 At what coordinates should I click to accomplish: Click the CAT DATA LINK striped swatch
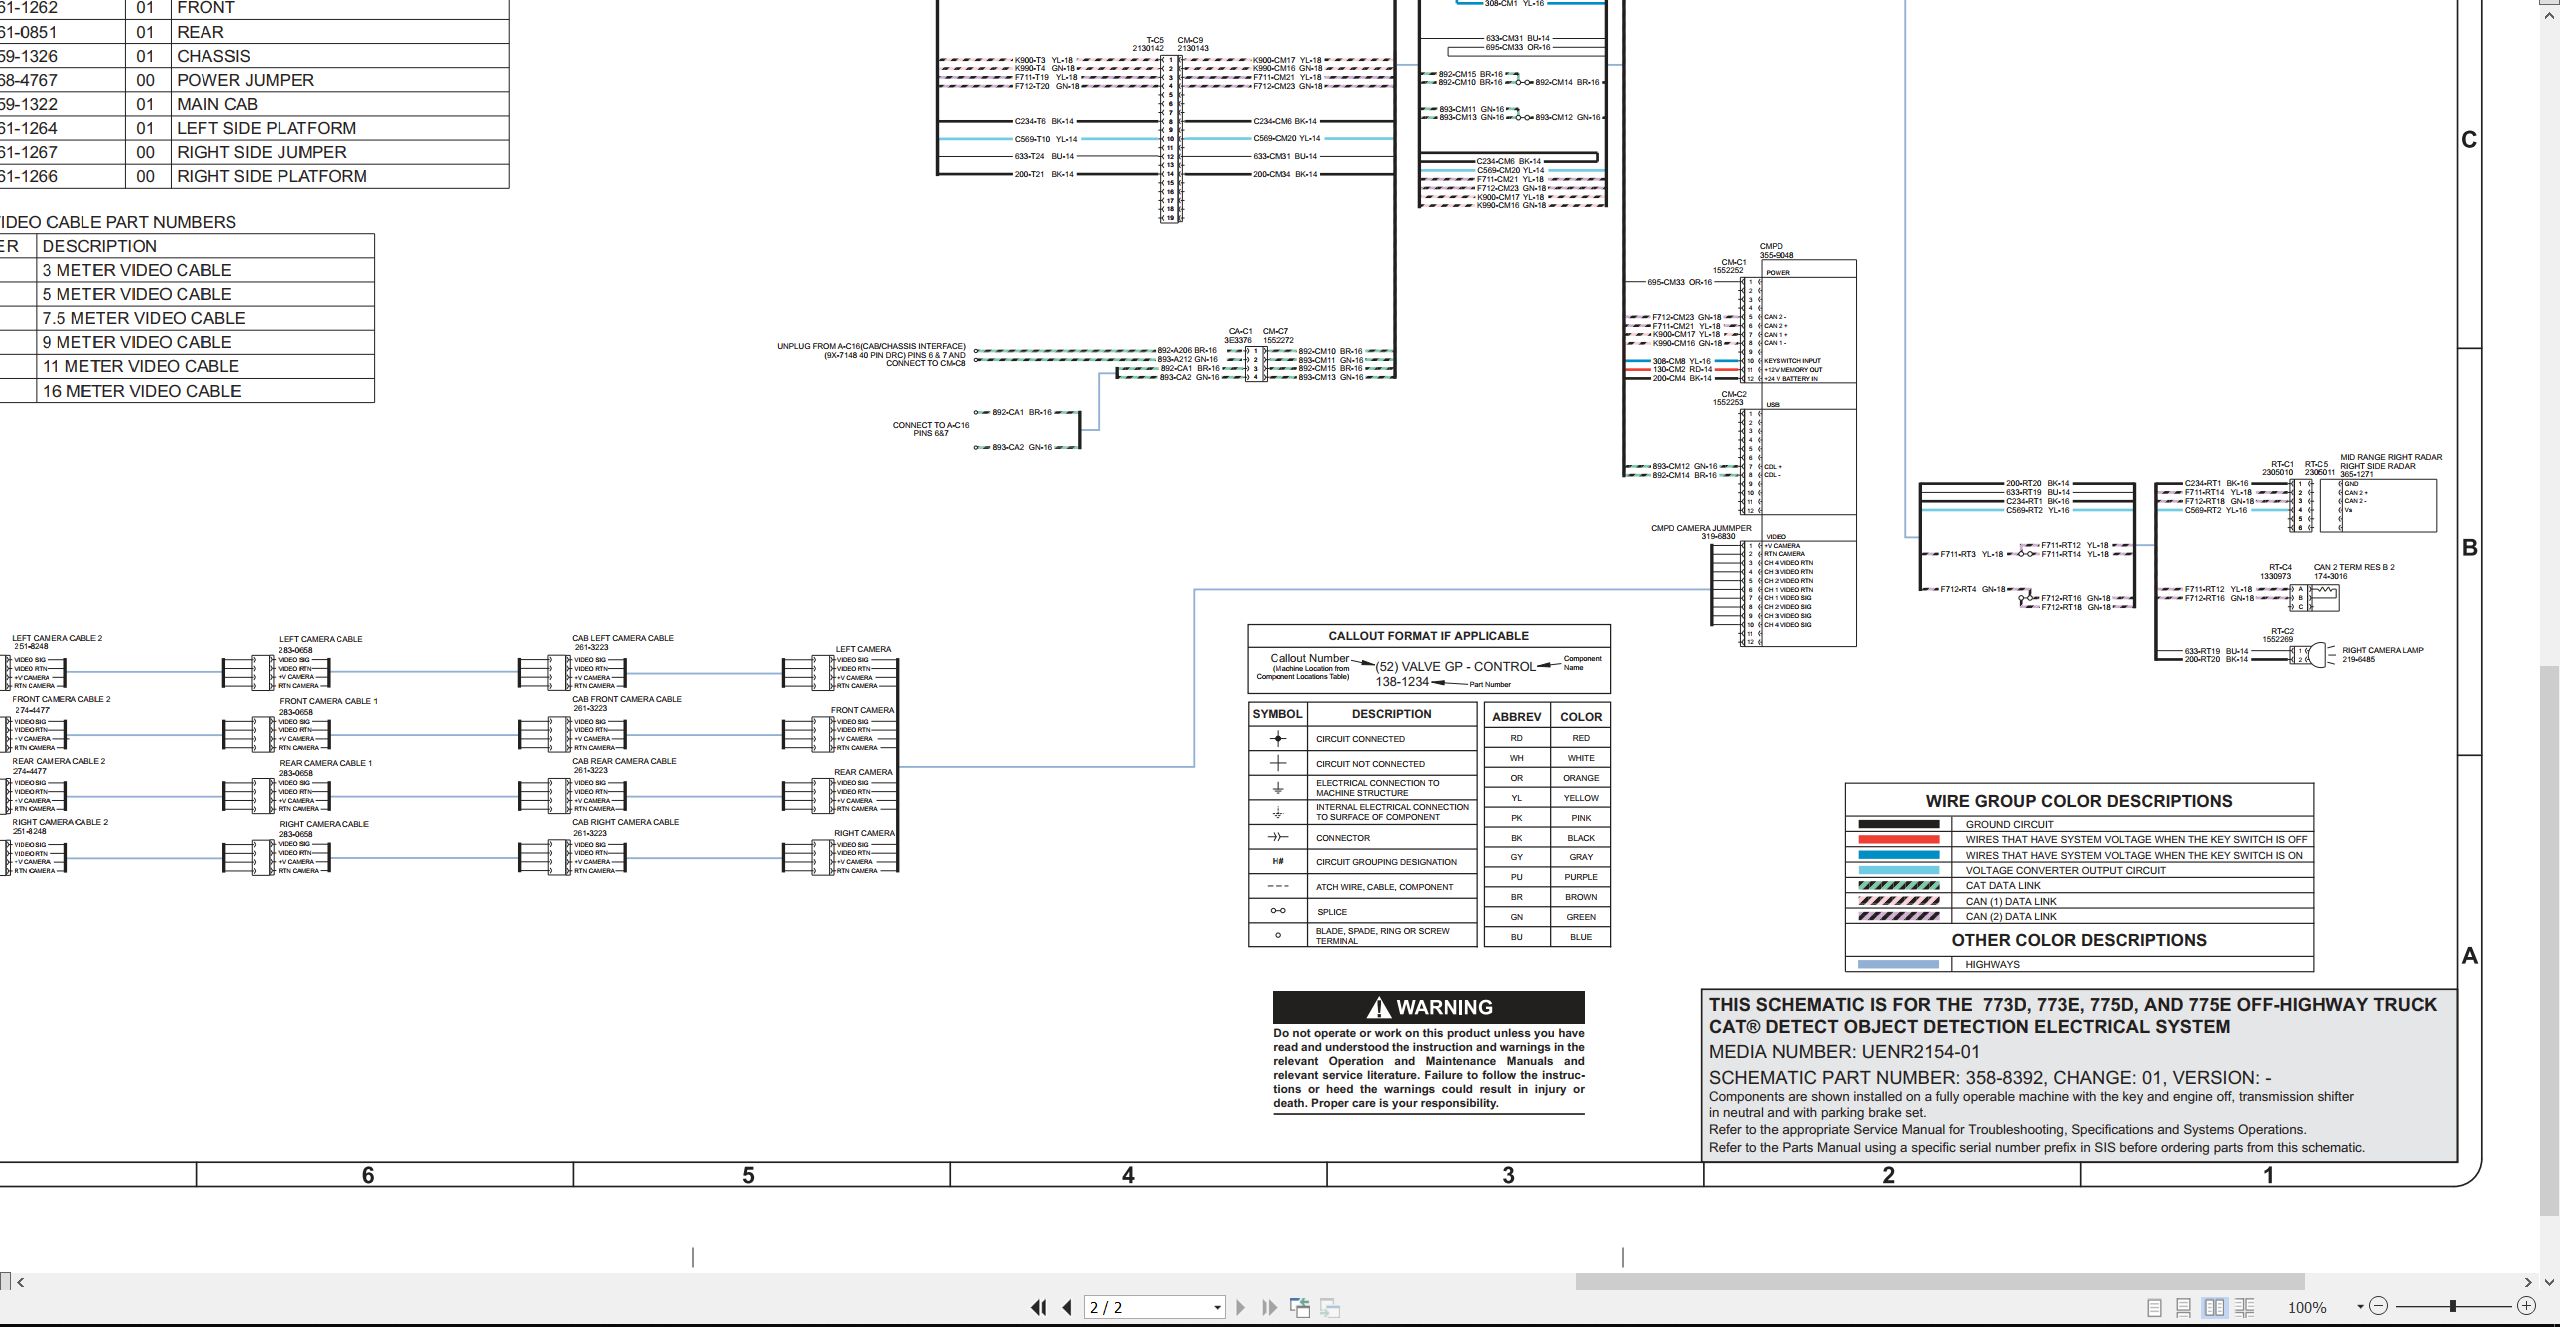click(x=1898, y=886)
